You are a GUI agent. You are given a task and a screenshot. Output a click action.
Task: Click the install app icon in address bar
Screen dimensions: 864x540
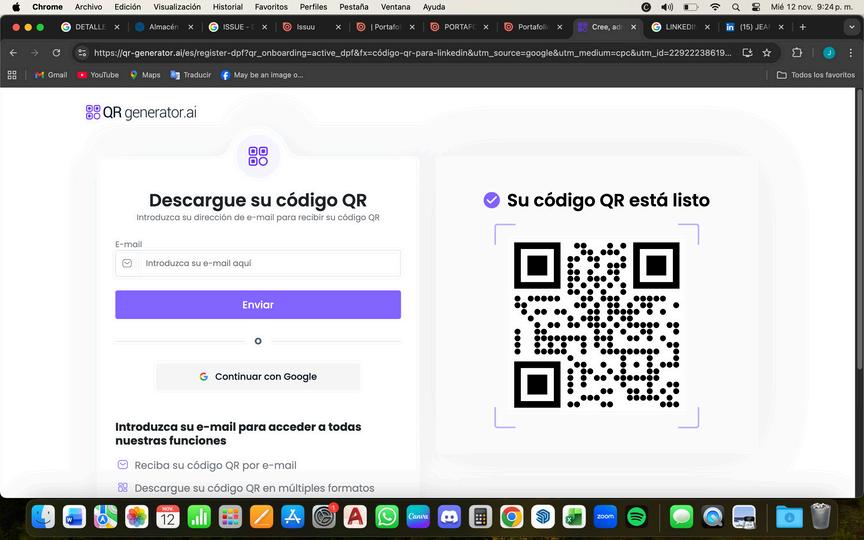[x=747, y=53]
